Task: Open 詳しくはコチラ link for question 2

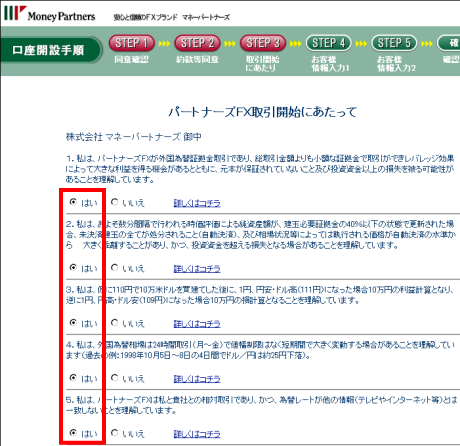Action: (197, 269)
